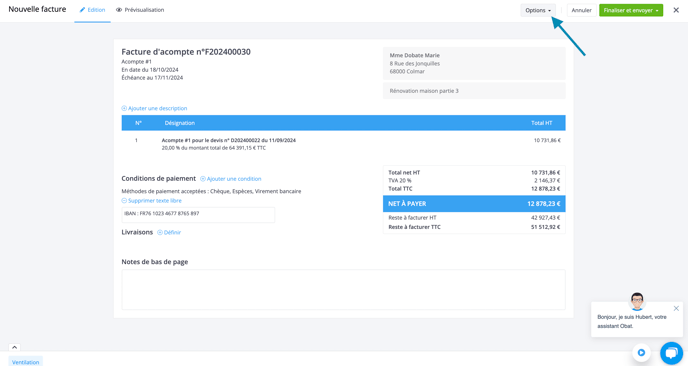Click the Désignation column header
The width and height of the screenshot is (688, 366).
point(179,123)
